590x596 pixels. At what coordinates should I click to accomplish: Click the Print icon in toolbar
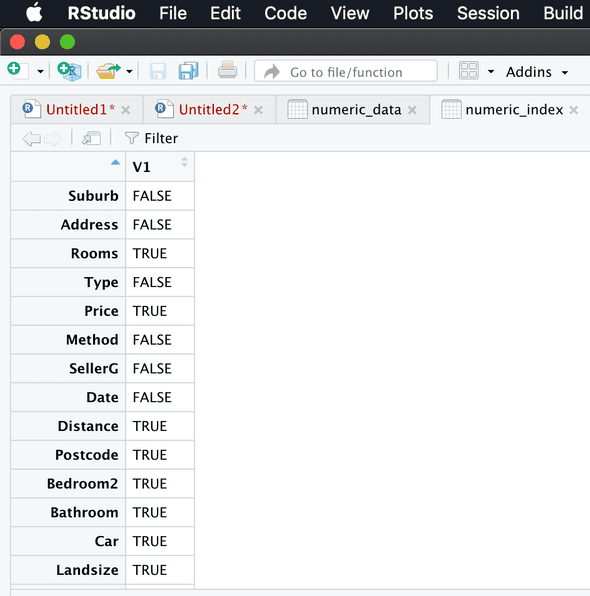pos(227,70)
